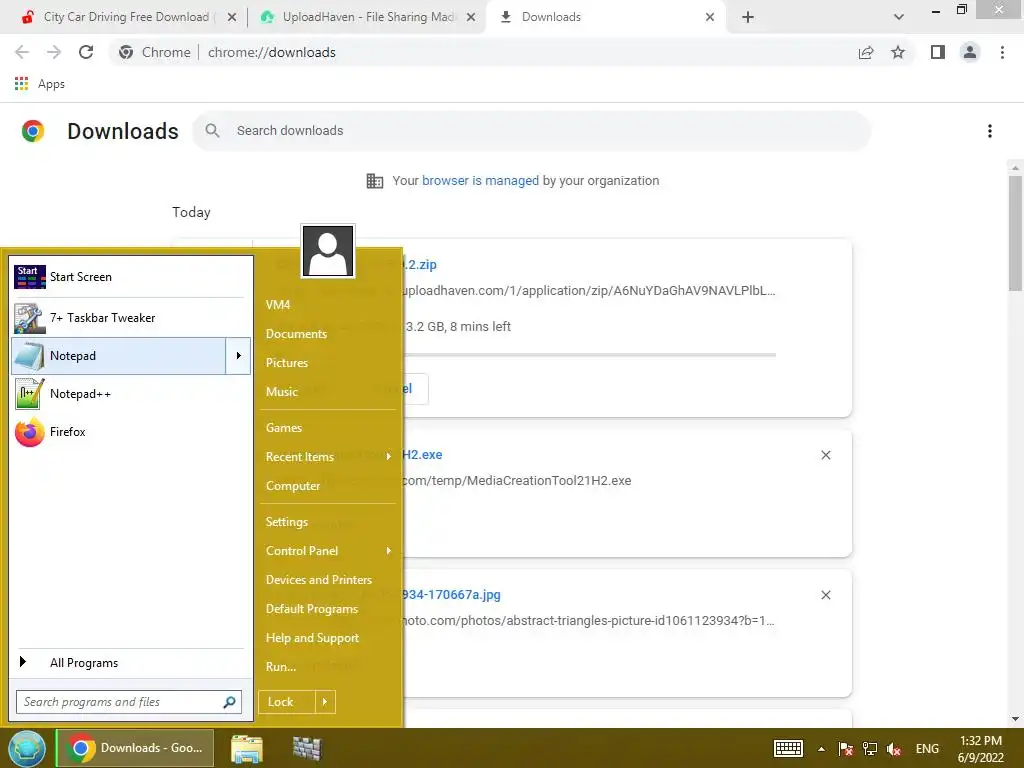1024x768 pixels.
Task: Open the H2.exe download file link
Action: pyautogui.click(x=423, y=455)
